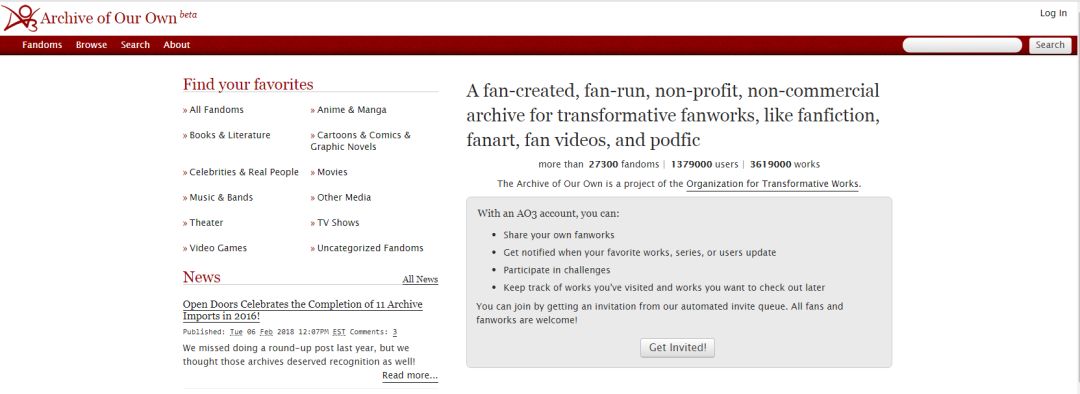The image size is (1080, 394).
Task: Browse the Anime & Manga category
Action: click(351, 110)
